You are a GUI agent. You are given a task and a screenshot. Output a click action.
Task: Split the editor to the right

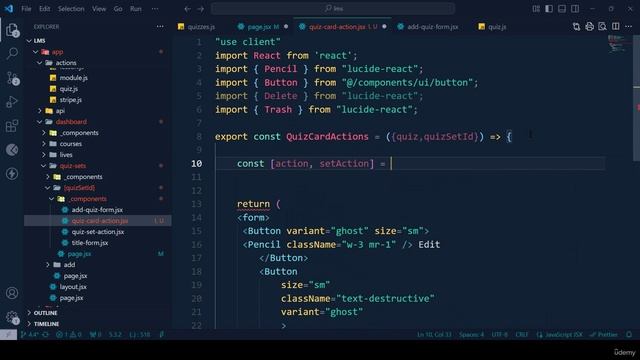click(x=616, y=27)
